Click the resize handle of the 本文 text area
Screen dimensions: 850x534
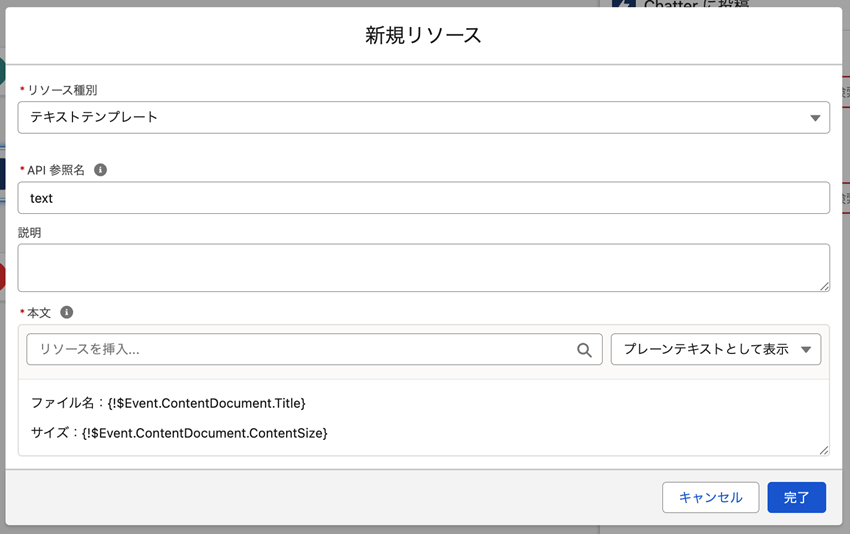click(823, 450)
